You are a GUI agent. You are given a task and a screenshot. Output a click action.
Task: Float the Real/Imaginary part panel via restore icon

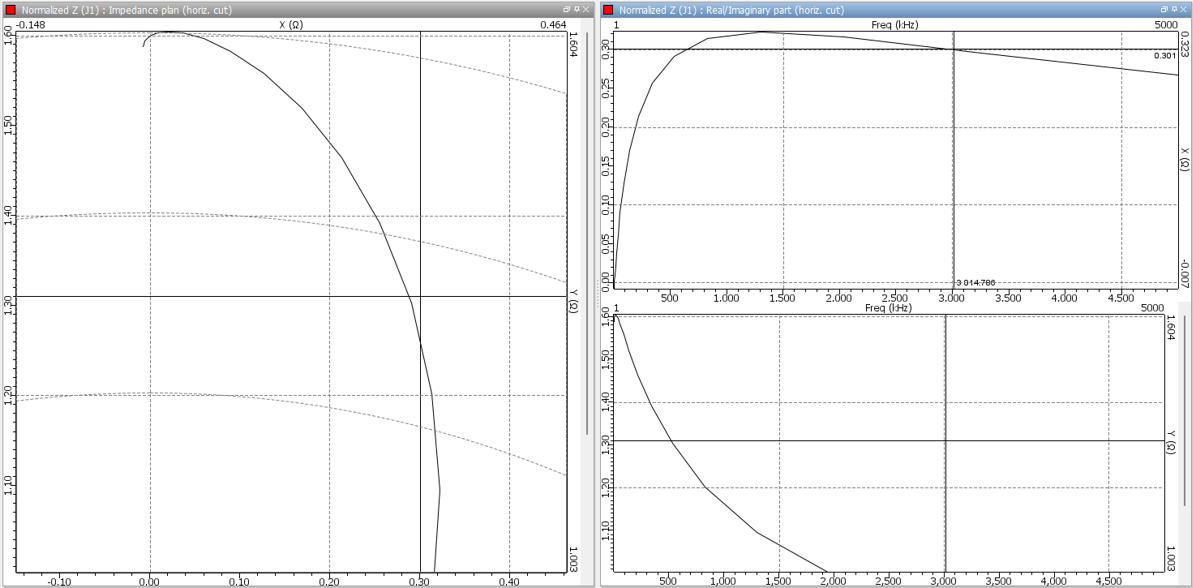1164,9
